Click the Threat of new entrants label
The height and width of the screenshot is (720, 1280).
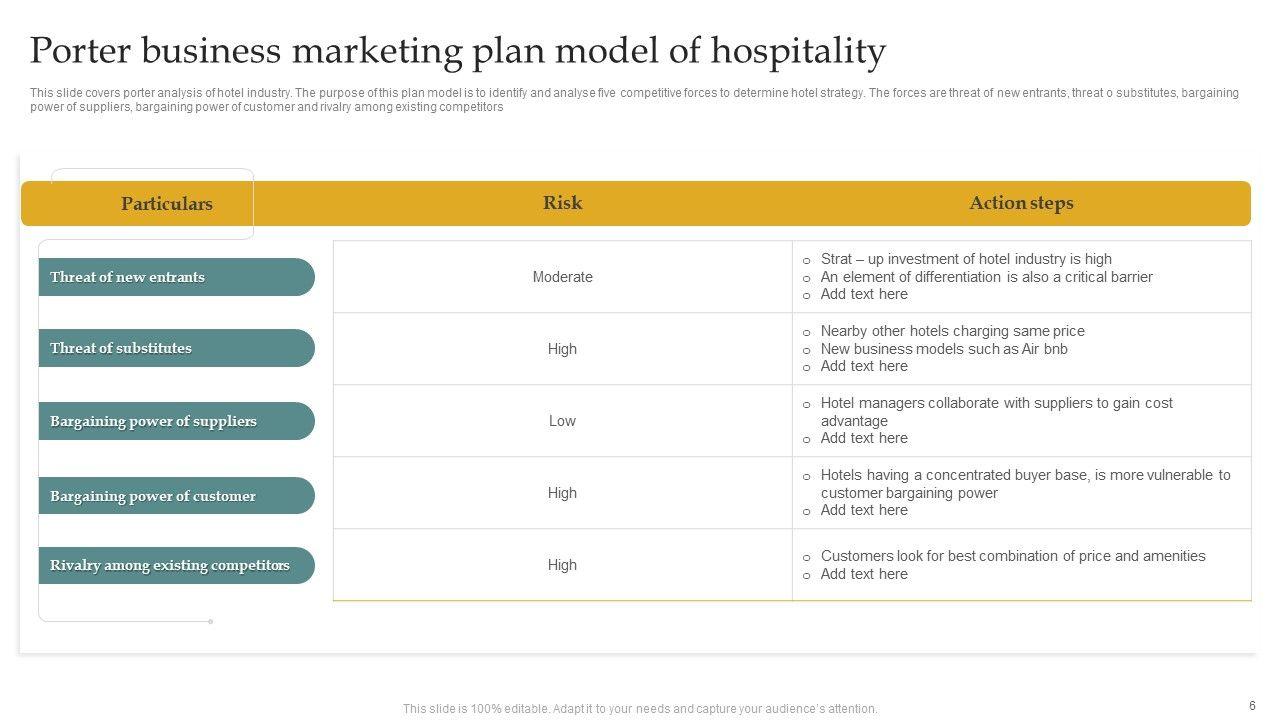pos(128,277)
